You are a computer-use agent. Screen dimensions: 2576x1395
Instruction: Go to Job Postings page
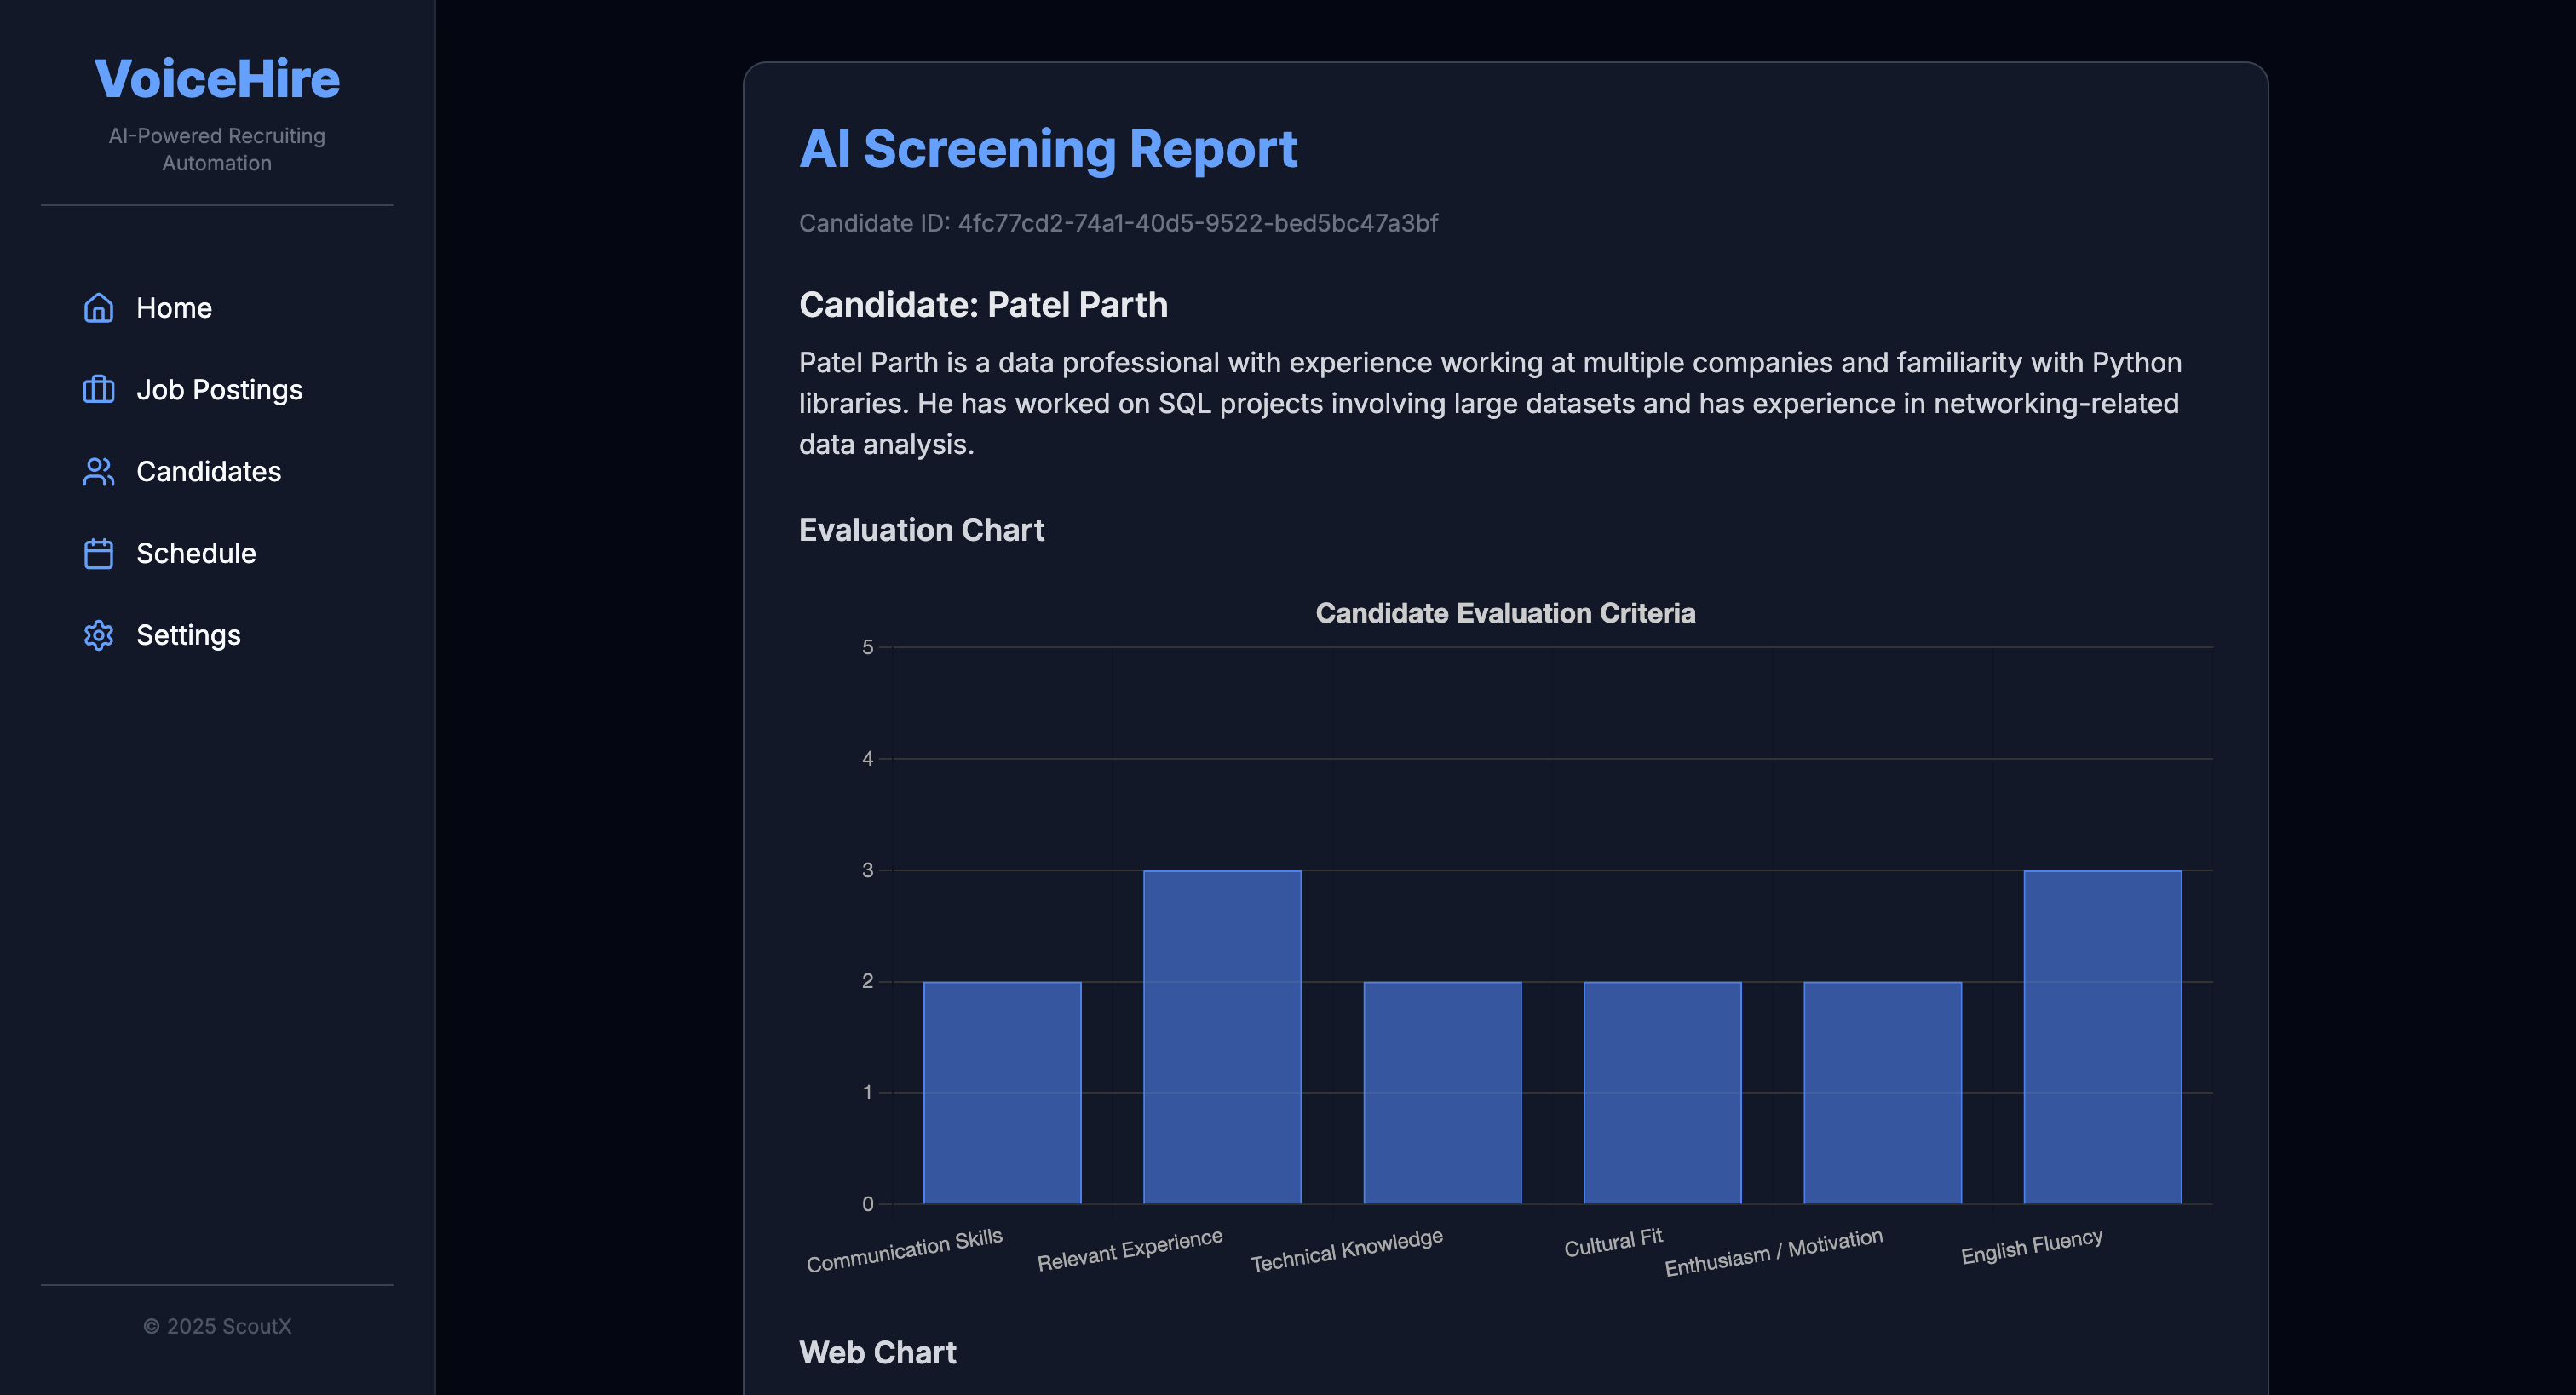coord(219,390)
